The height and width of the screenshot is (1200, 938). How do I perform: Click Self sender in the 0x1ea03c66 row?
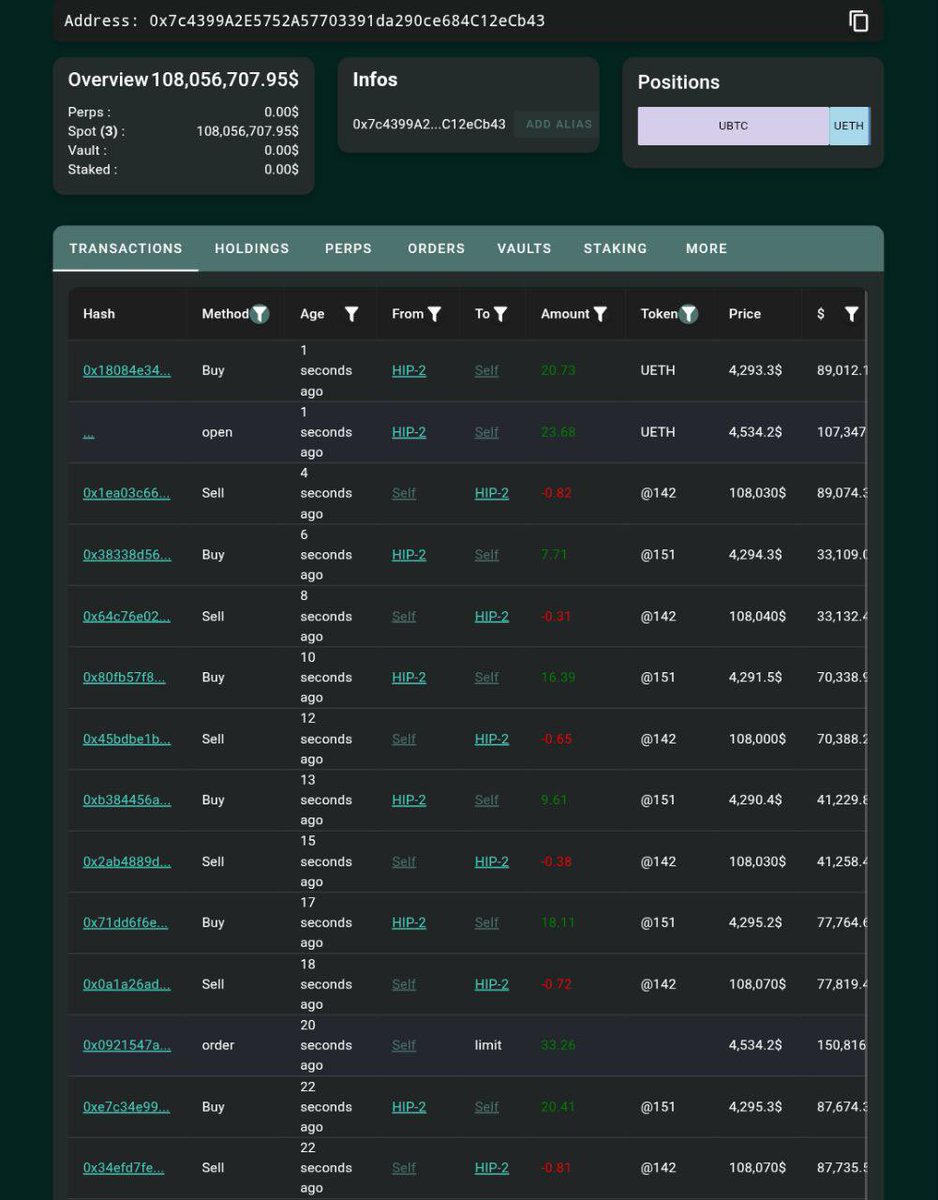pyautogui.click(x=404, y=493)
